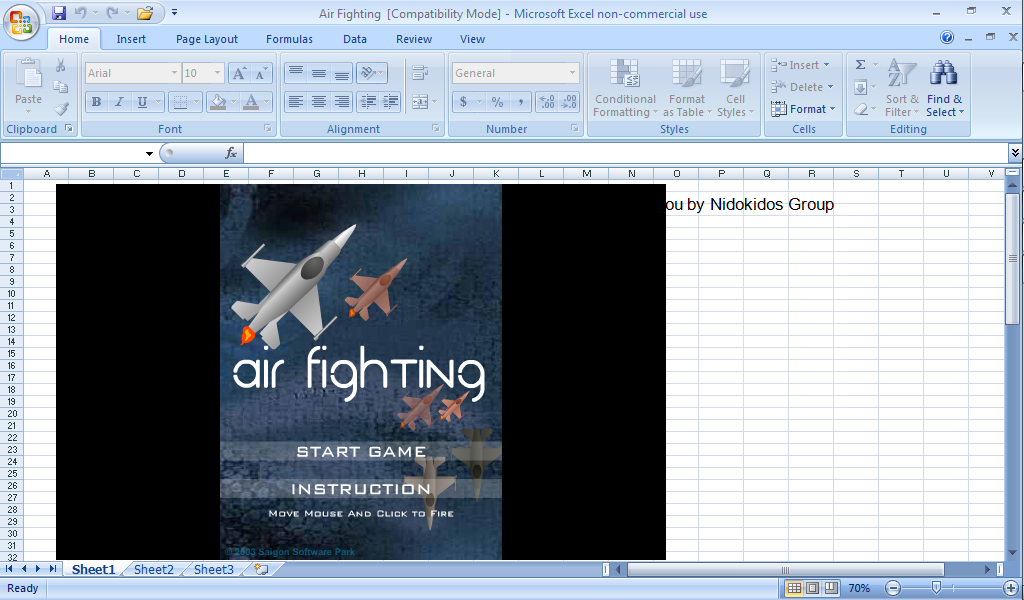Switch to Page Layout tab
The height and width of the screenshot is (600, 1024).
pyautogui.click(x=207, y=39)
